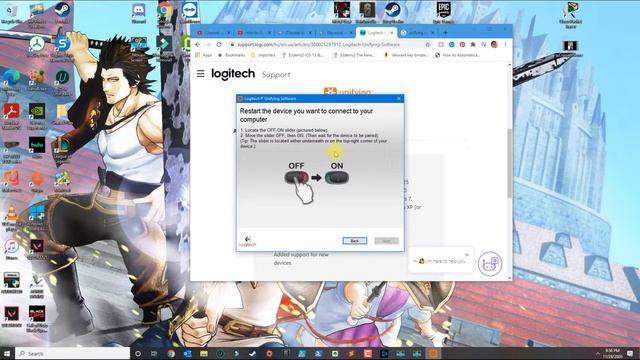Switch to the second YouTube tab
The image size is (640, 360).
pos(253,33)
